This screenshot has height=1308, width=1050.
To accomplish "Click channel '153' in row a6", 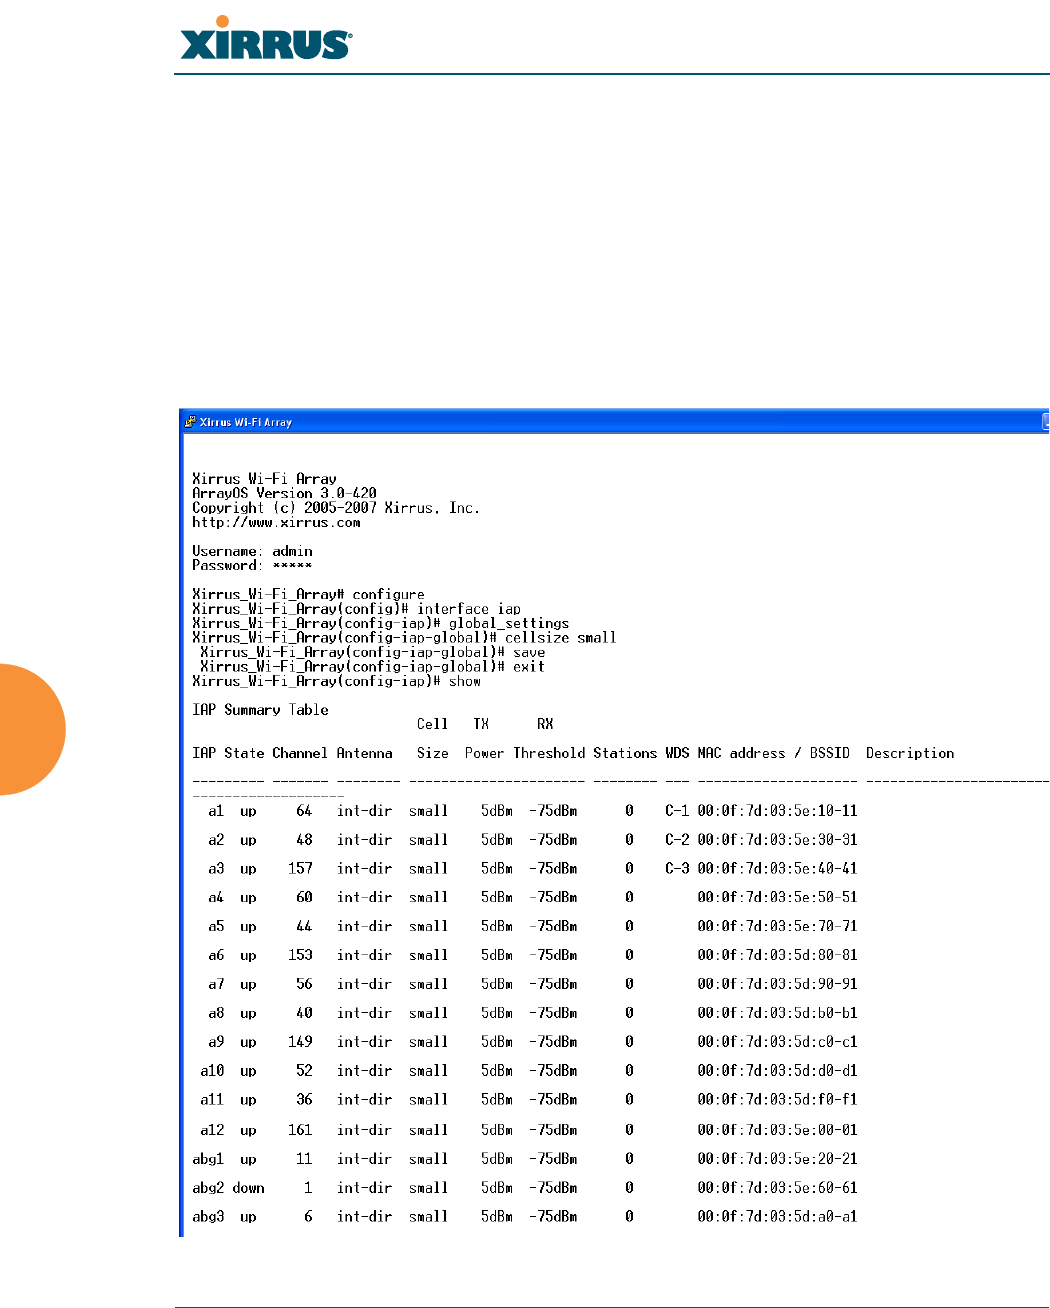I will coord(300,956).
